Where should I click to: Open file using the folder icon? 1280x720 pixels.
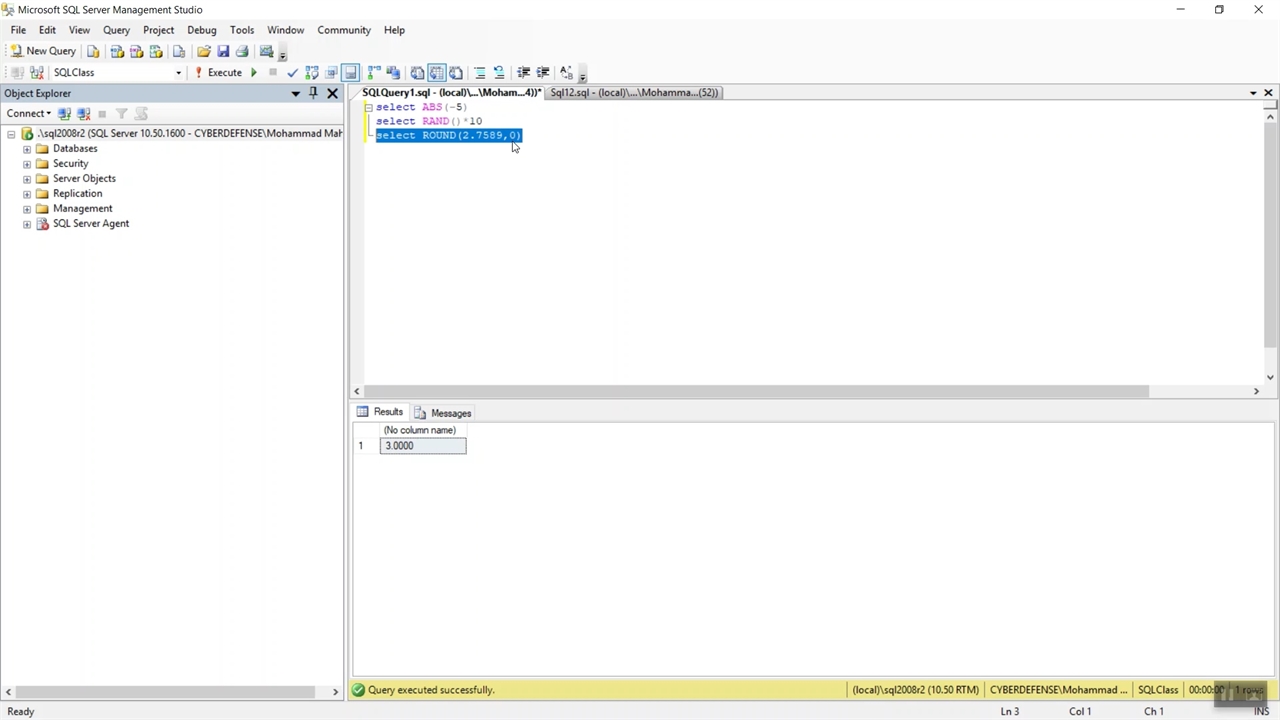(204, 51)
